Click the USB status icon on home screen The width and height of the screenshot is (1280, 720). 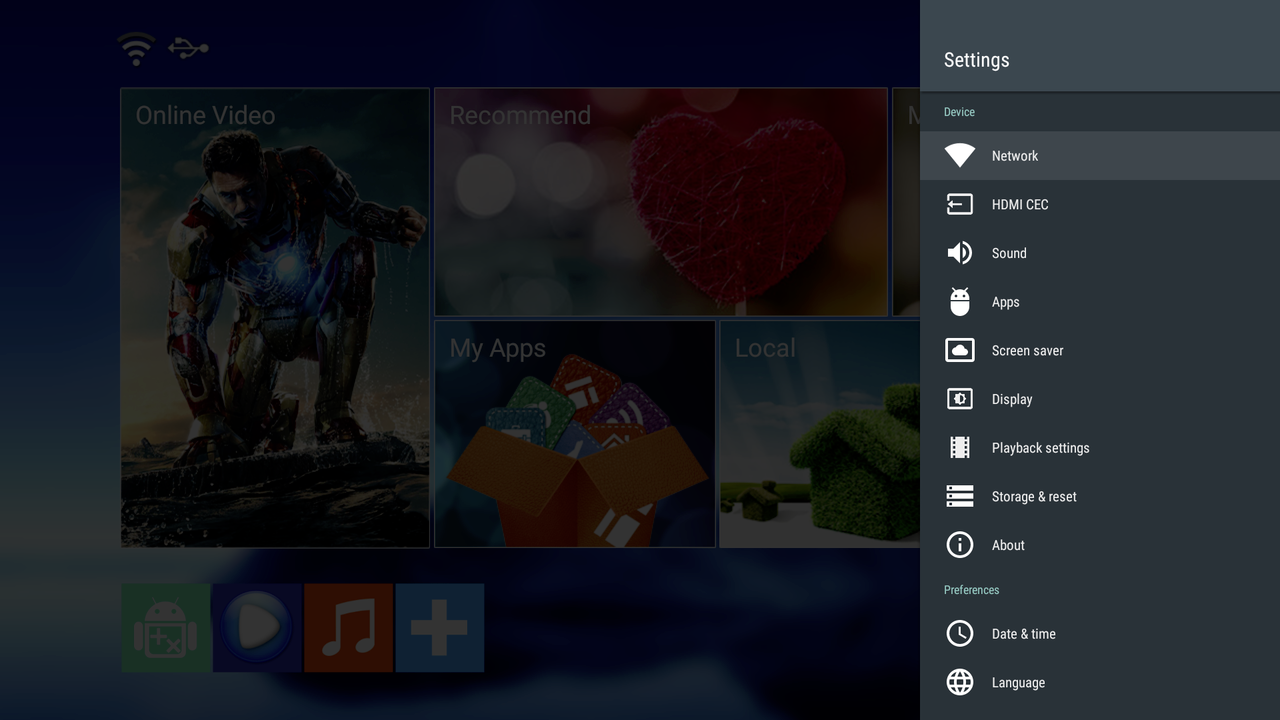click(188, 47)
